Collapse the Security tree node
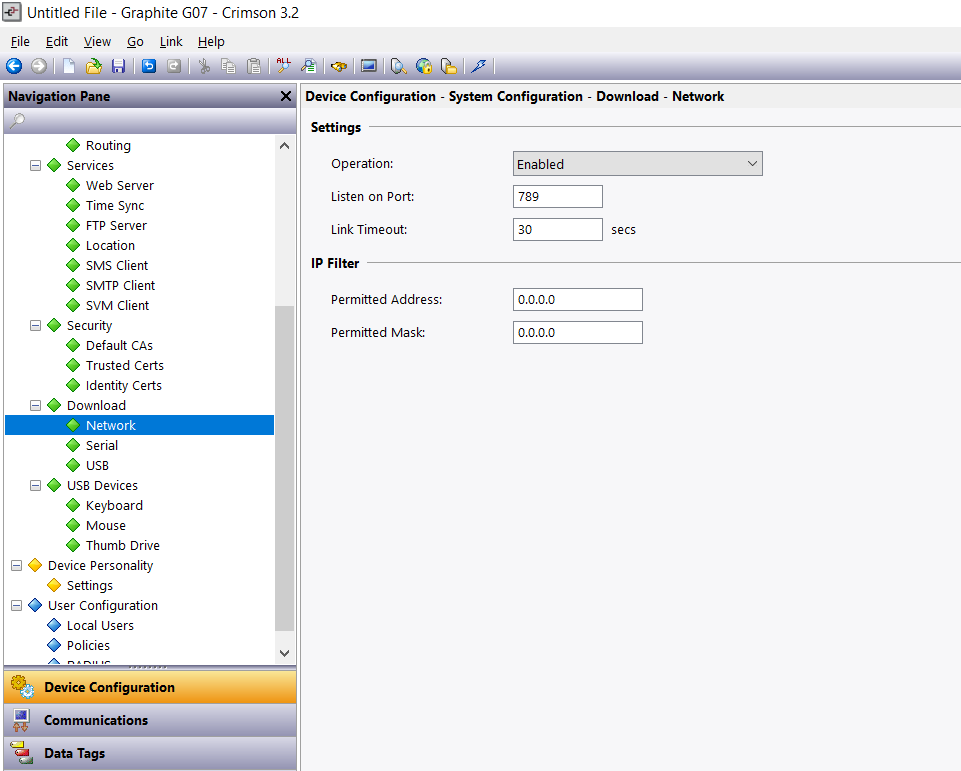Image resolution: width=961 pixels, height=771 pixels. (x=36, y=325)
